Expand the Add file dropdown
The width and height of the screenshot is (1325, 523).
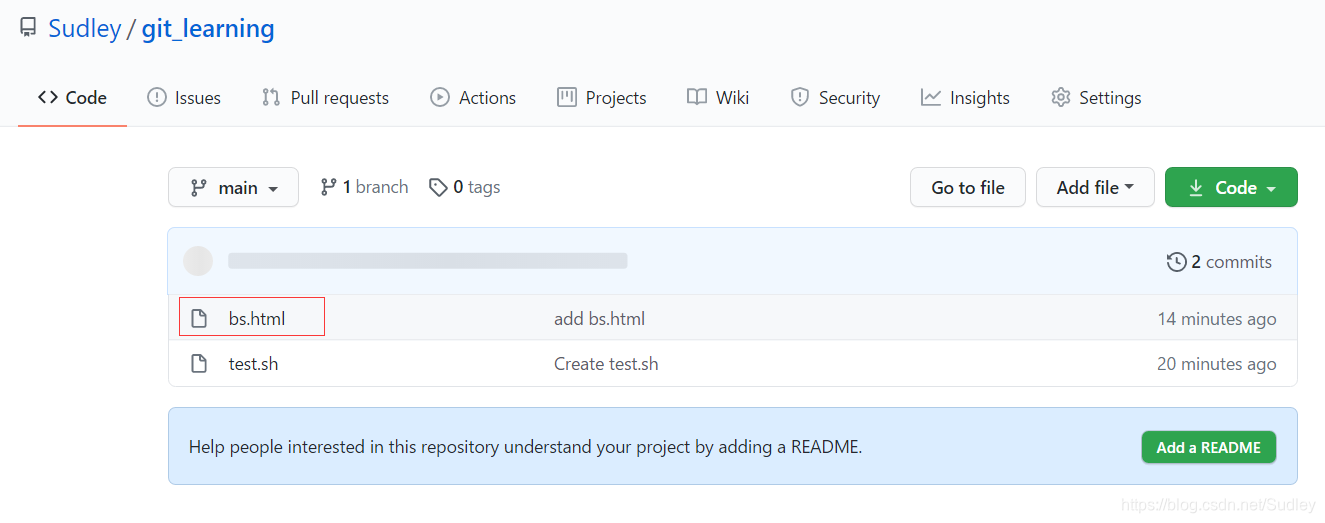[1095, 187]
